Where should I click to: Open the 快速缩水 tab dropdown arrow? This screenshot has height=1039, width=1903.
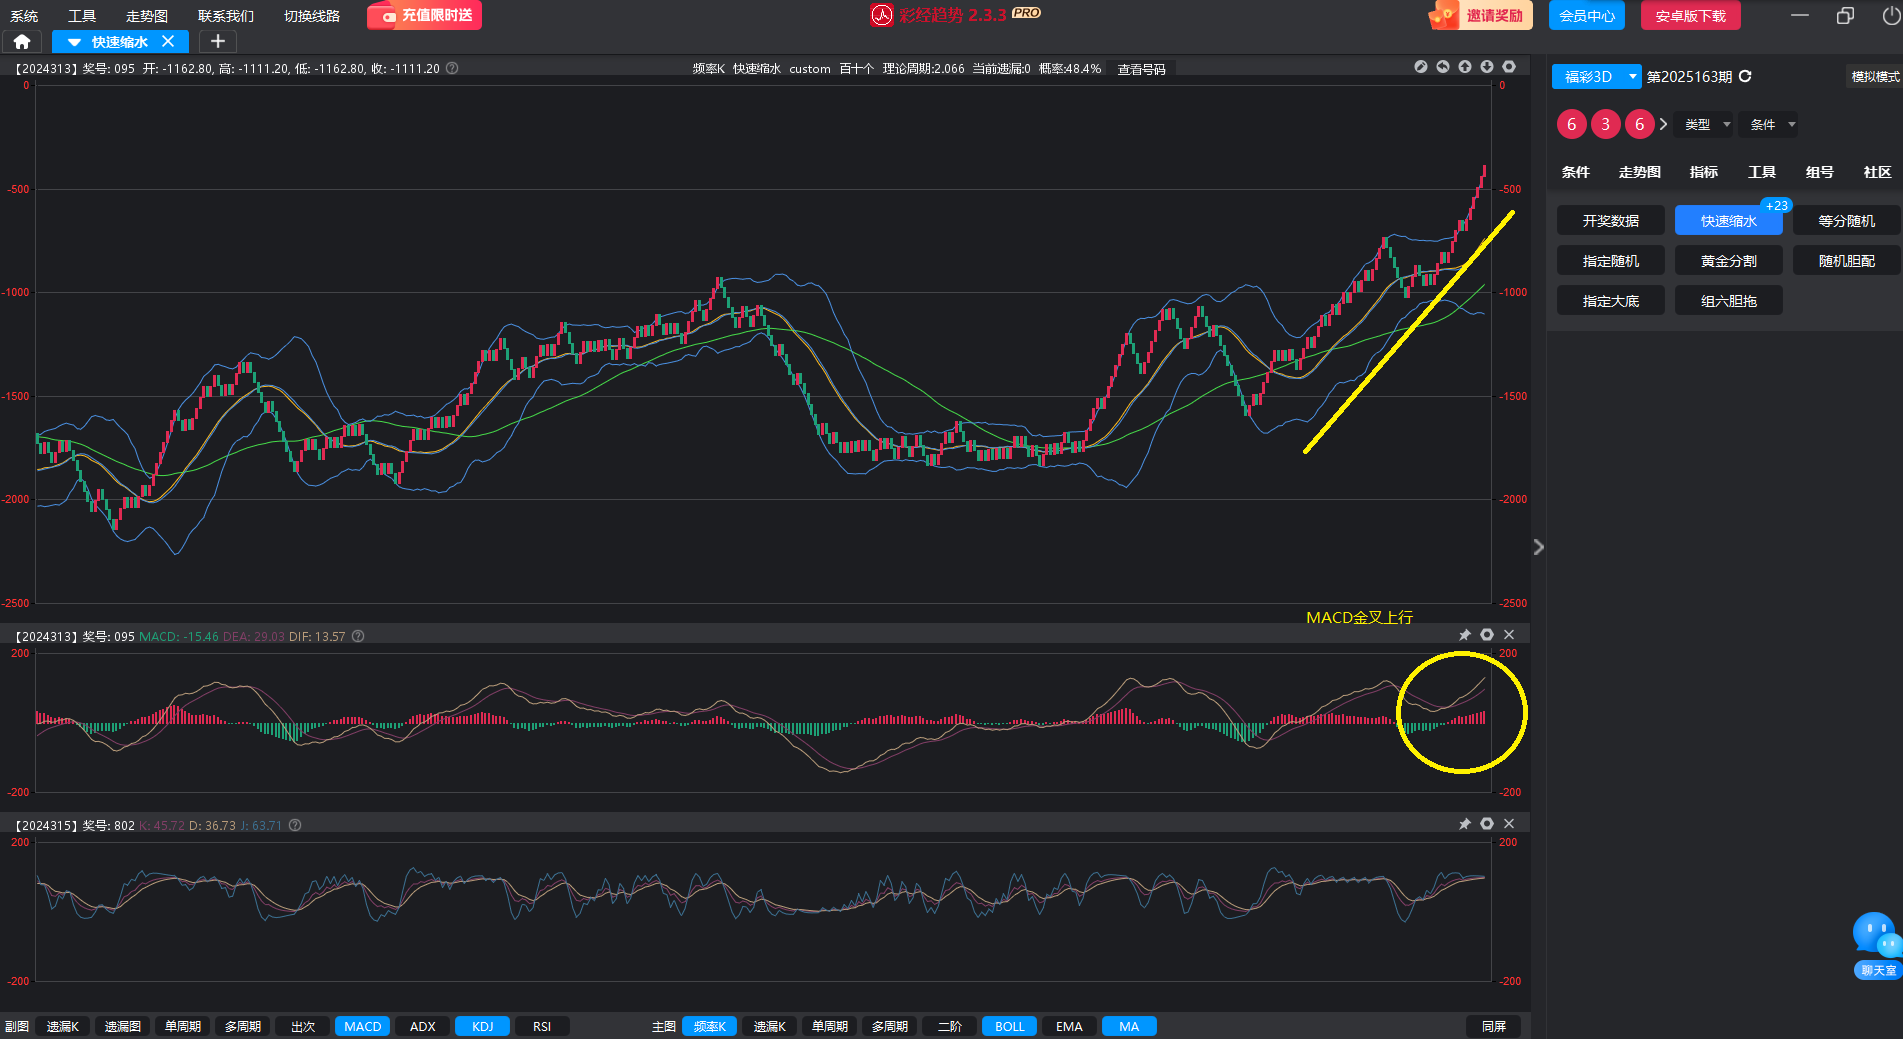tap(74, 42)
